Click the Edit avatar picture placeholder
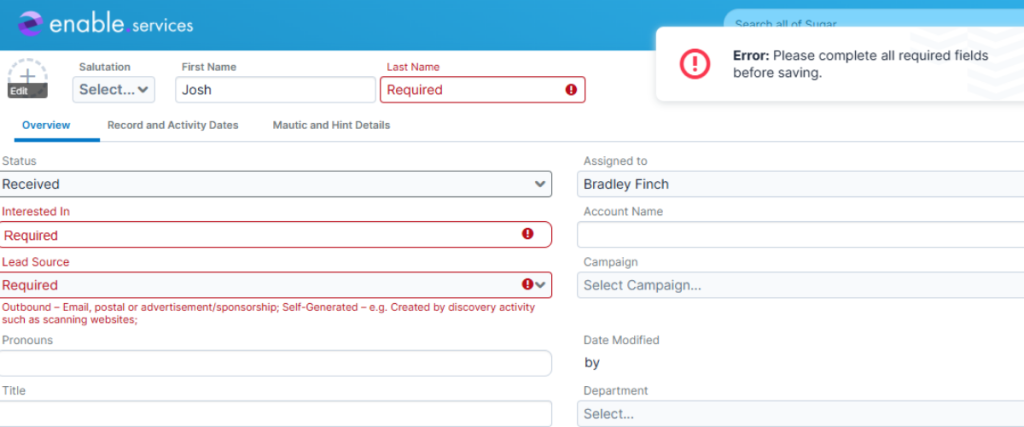The width and height of the screenshot is (1024, 427). [27, 79]
